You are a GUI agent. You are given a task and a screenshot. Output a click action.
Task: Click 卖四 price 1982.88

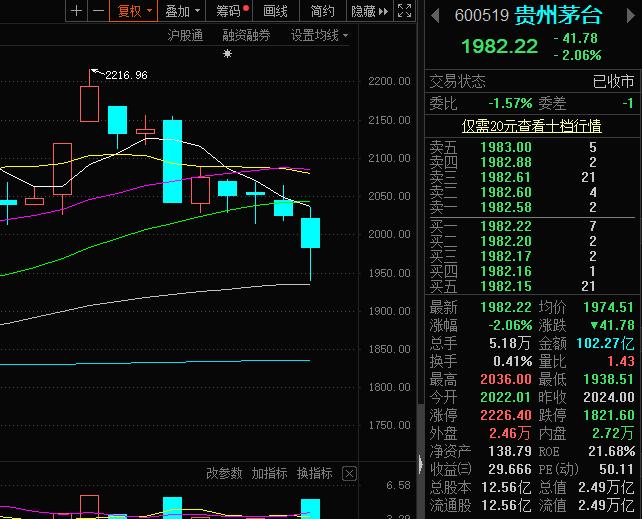point(506,162)
